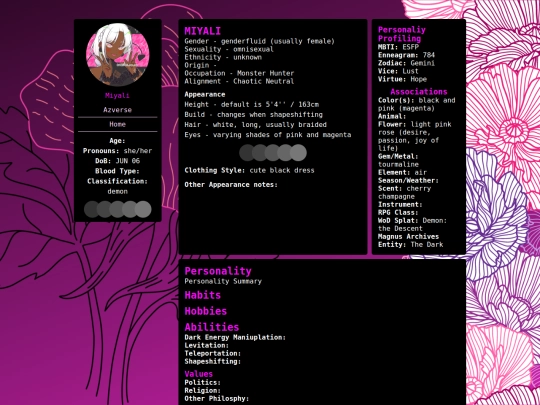Image resolution: width=540 pixels, height=405 pixels.
Task: Click 'Enneagram: 784' entry
Action: (x=406, y=55)
